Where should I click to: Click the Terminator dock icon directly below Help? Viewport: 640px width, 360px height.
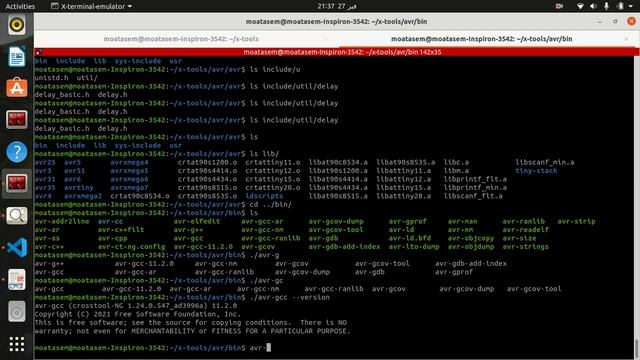[x=16, y=184]
